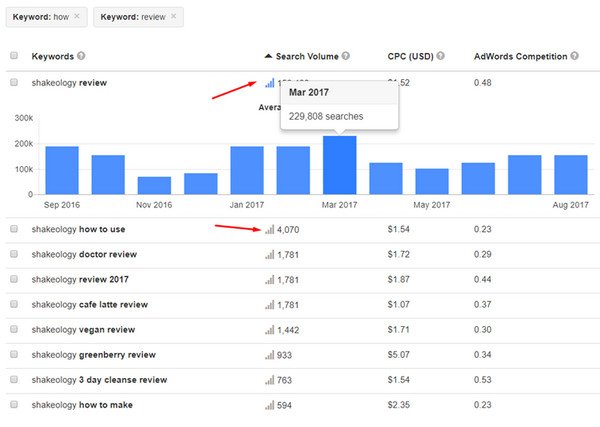The height and width of the screenshot is (427, 600).
Task: Show trend chart for shakeology cafe latte review
Action: pyautogui.click(x=270, y=305)
